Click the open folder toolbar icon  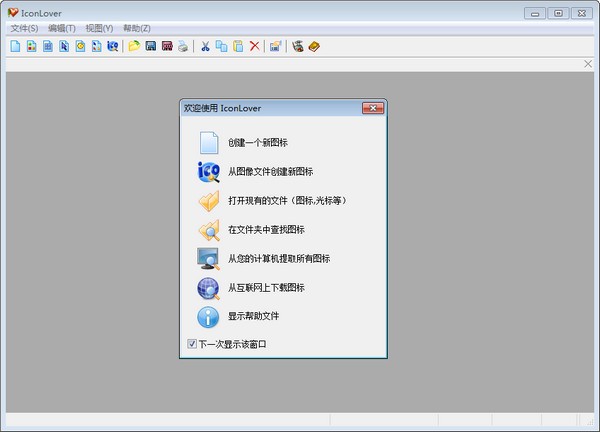click(x=134, y=46)
